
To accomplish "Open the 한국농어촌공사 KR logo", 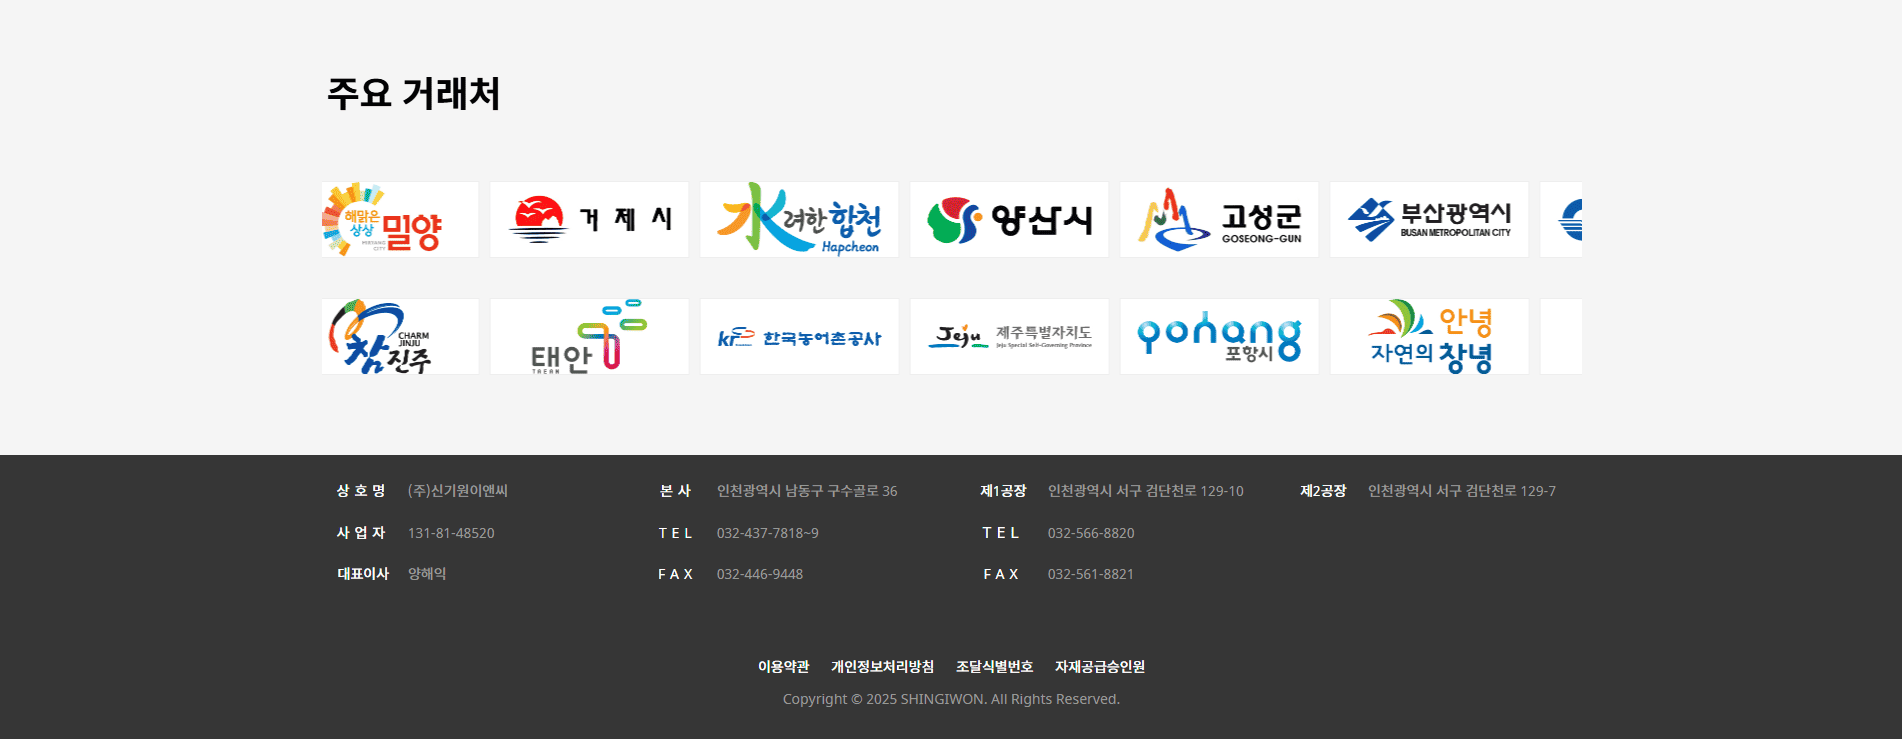I will [x=799, y=336].
